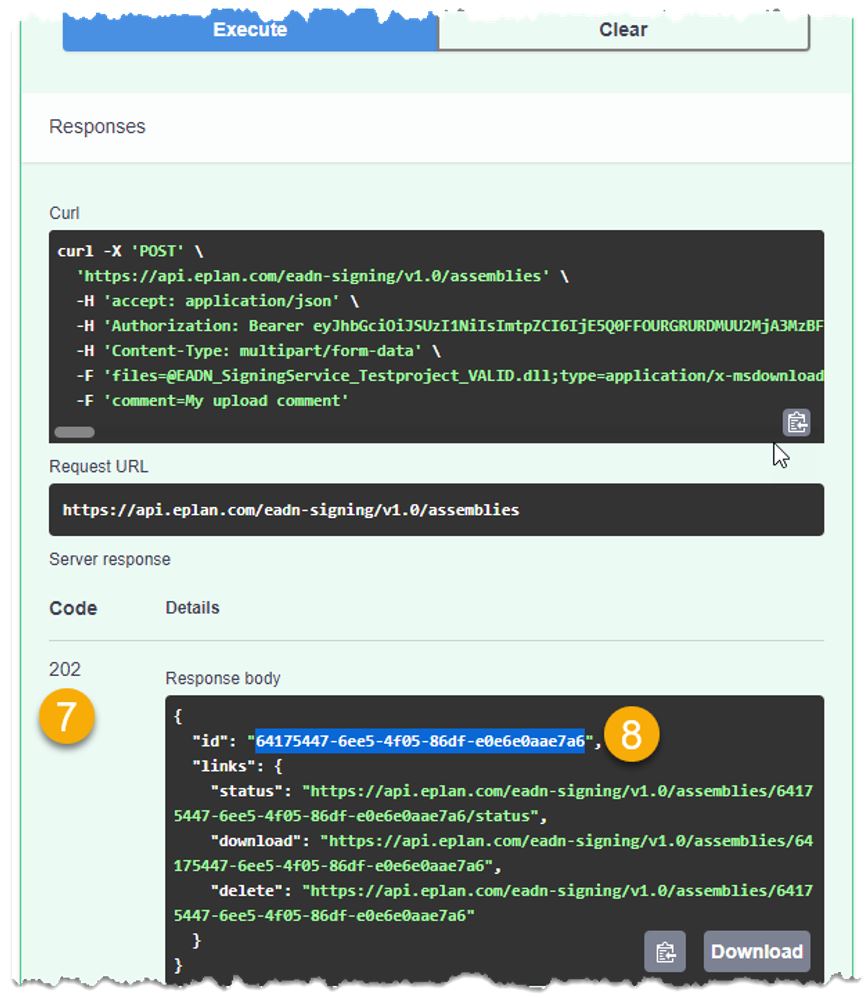Click the status link URL in response

pyautogui.click(x=557, y=791)
